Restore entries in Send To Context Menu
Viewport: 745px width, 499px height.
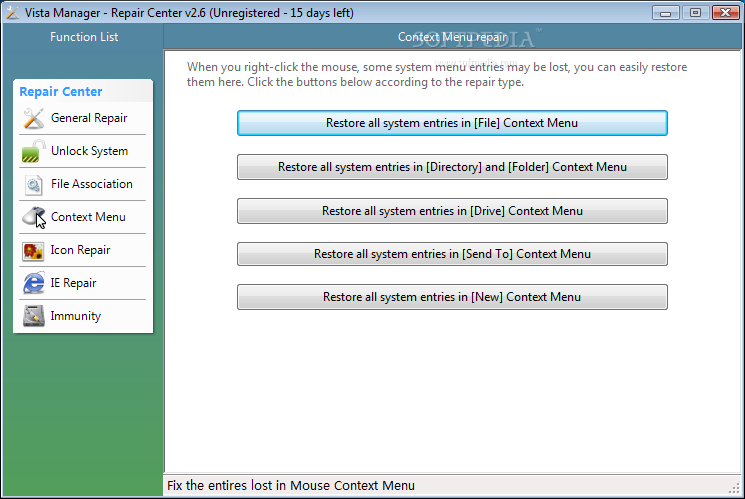click(452, 254)
